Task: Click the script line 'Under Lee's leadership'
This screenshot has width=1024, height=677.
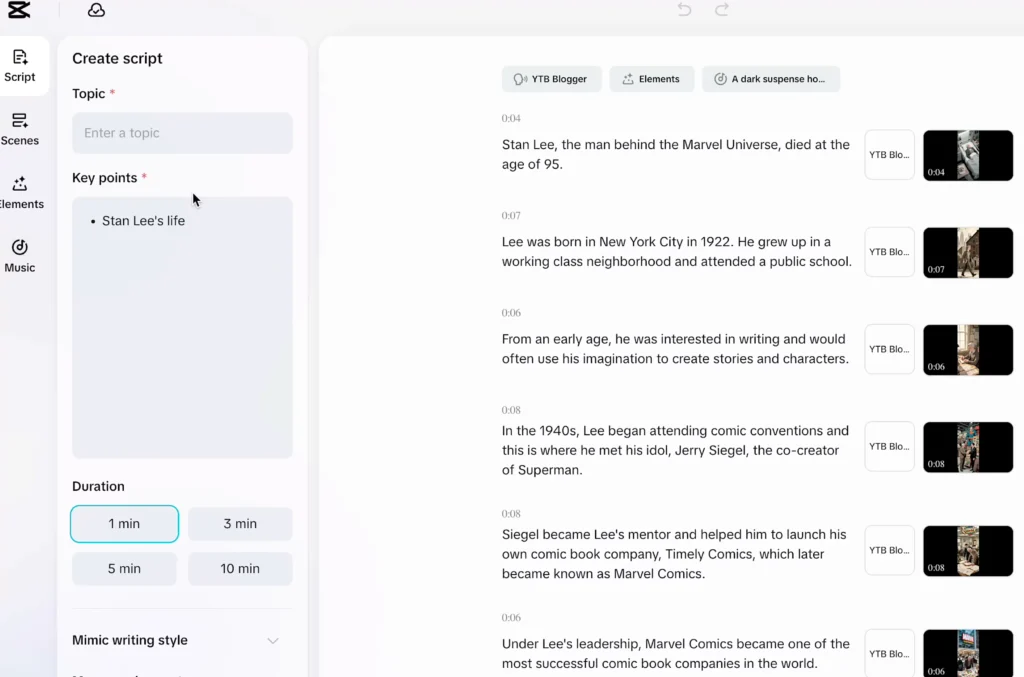Action: pyautogui.click(x=675, y=653)
